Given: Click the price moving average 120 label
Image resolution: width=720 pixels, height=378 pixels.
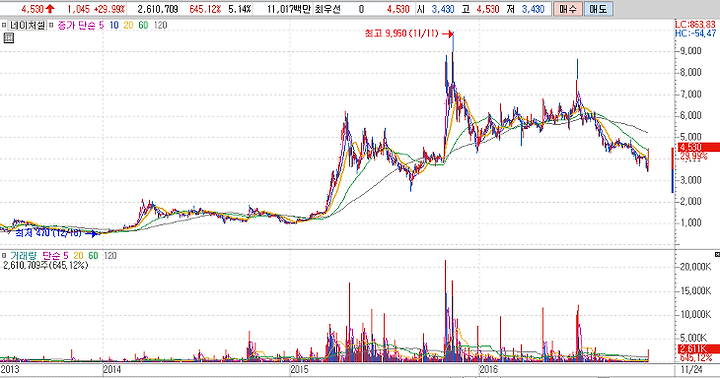Looking at the screenshot, I should pyautogui.click(x=160, y=25).
